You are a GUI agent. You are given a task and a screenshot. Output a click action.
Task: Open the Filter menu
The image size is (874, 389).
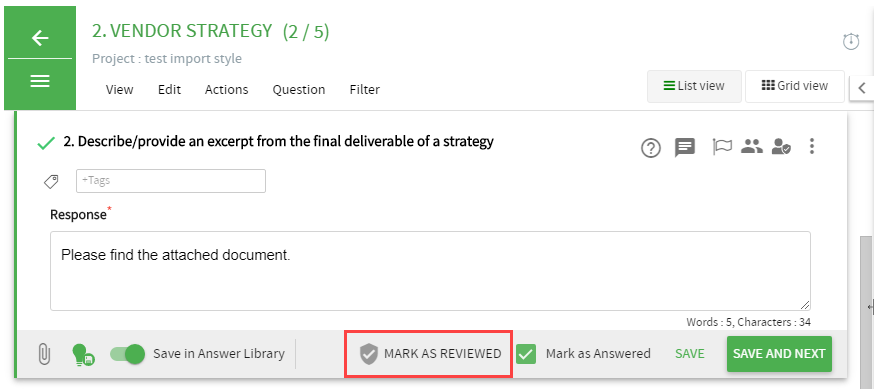coord(365,89)
